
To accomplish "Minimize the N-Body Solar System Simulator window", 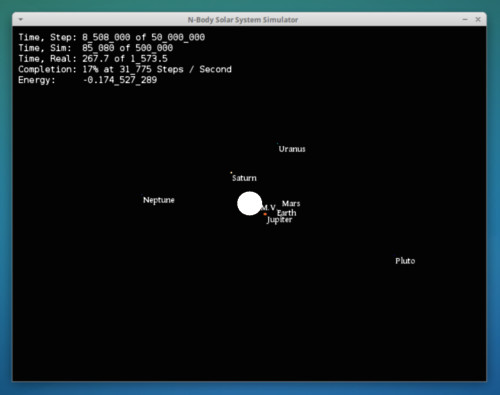I will [465, 20].
